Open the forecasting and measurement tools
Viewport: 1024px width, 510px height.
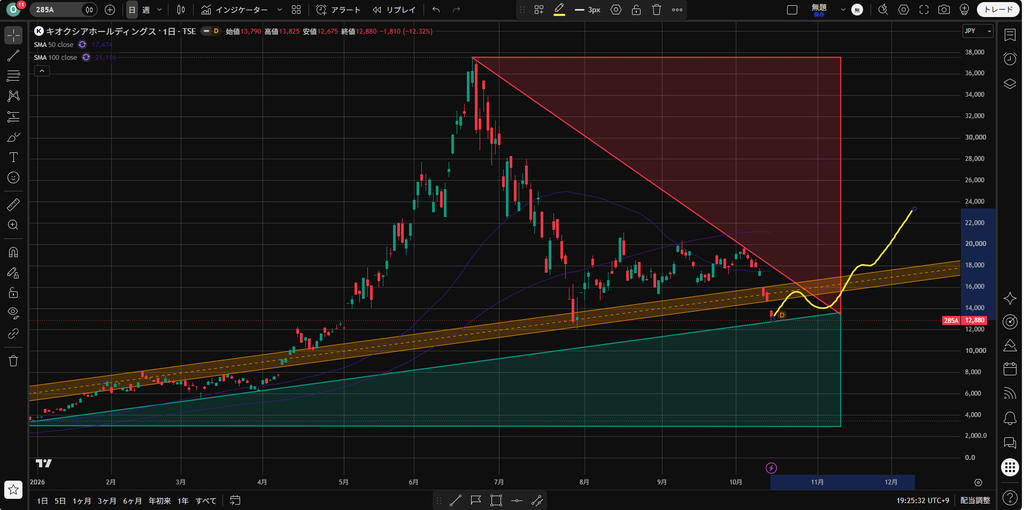click(x=13, y=117)
